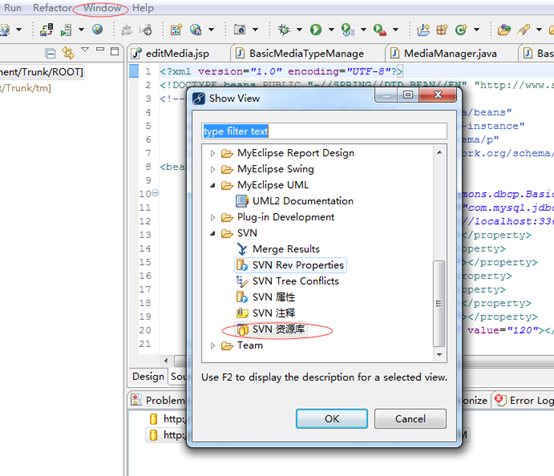The image size is (554, 476).
Task: Select UML2 Documentation view
Action: (302, 201)
